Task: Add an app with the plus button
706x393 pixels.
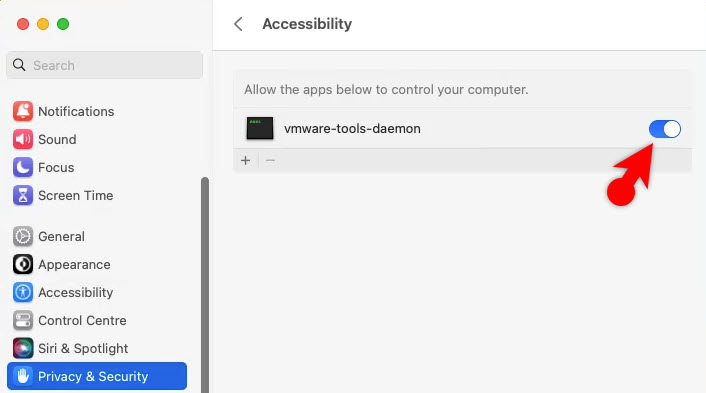Action: click(245, 161)
